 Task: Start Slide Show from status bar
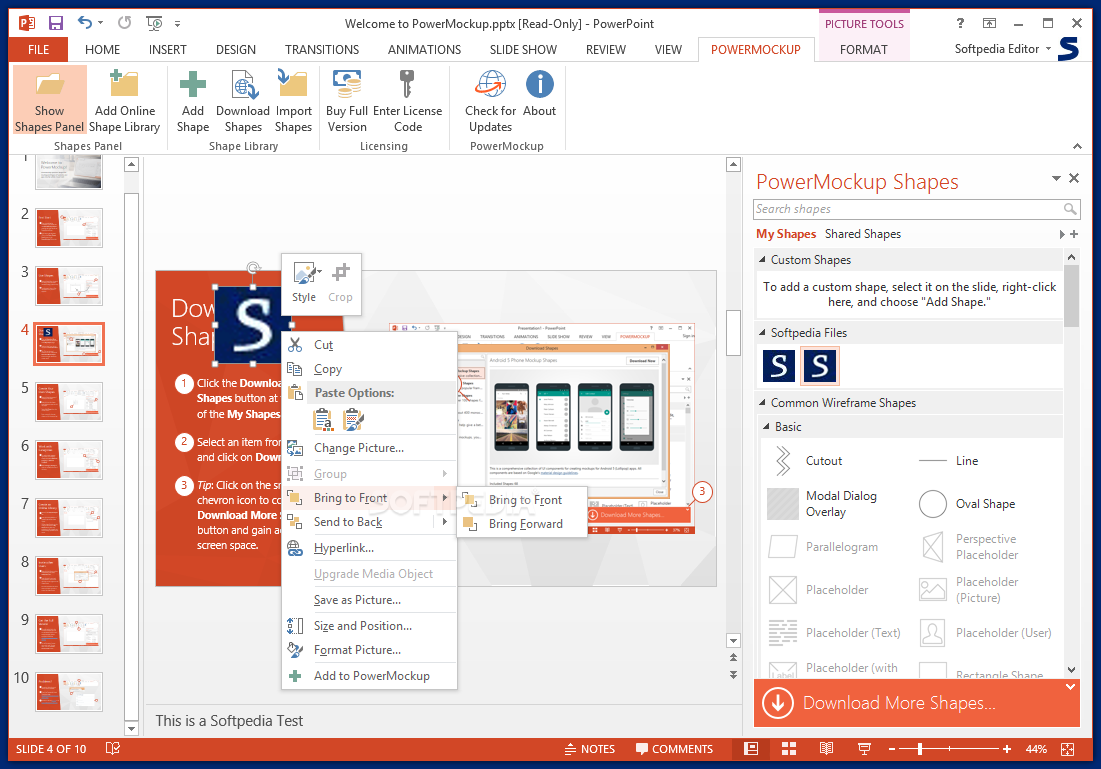click(864, 749)
